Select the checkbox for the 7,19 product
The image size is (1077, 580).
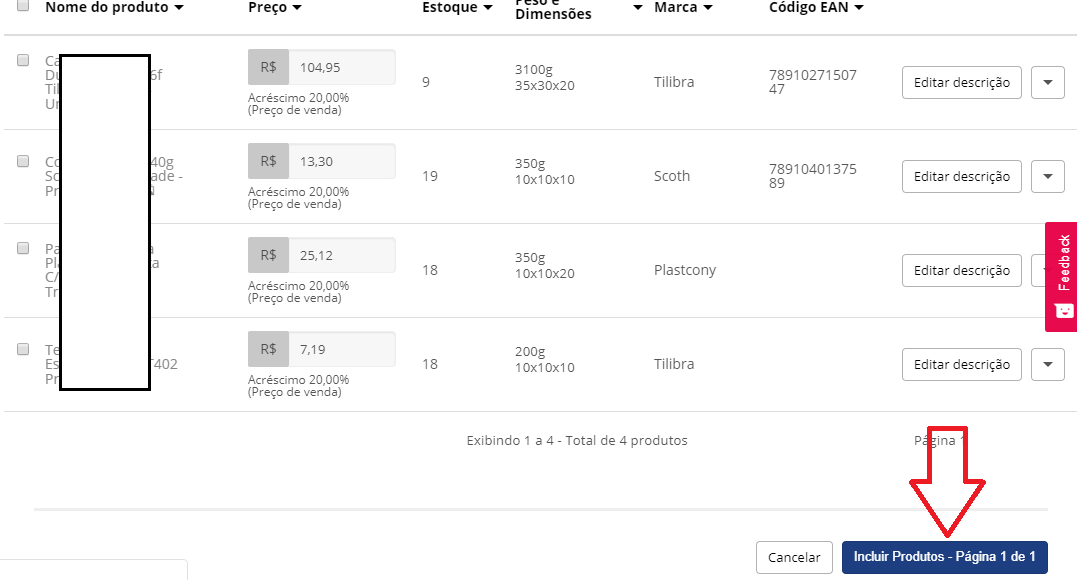point(23,349)
